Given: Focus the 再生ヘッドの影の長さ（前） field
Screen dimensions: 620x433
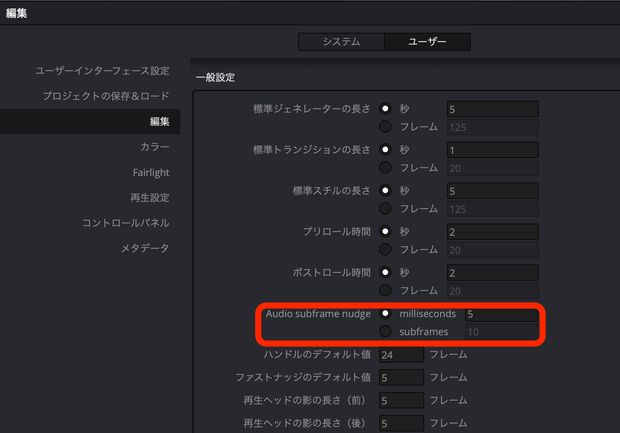Looking at the screenshot, I should point(400,401).
